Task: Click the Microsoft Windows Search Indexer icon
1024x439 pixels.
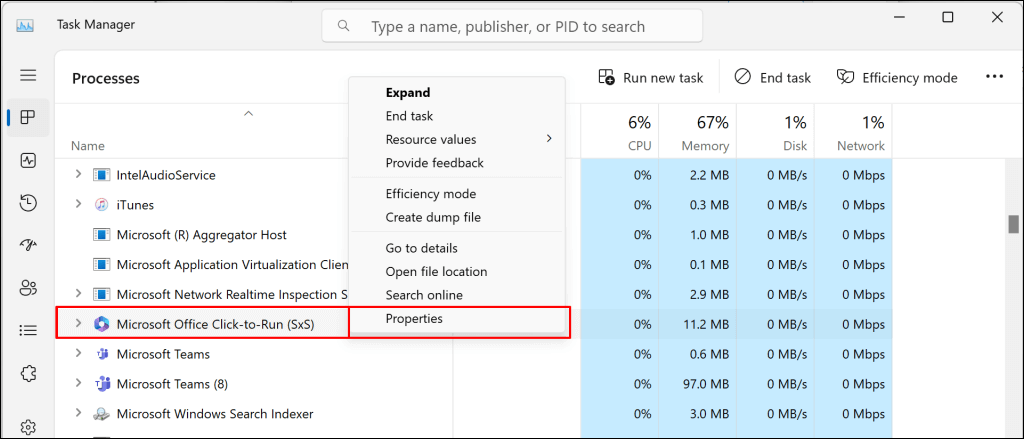Action: pyautogui.click(x=101, y=414)
